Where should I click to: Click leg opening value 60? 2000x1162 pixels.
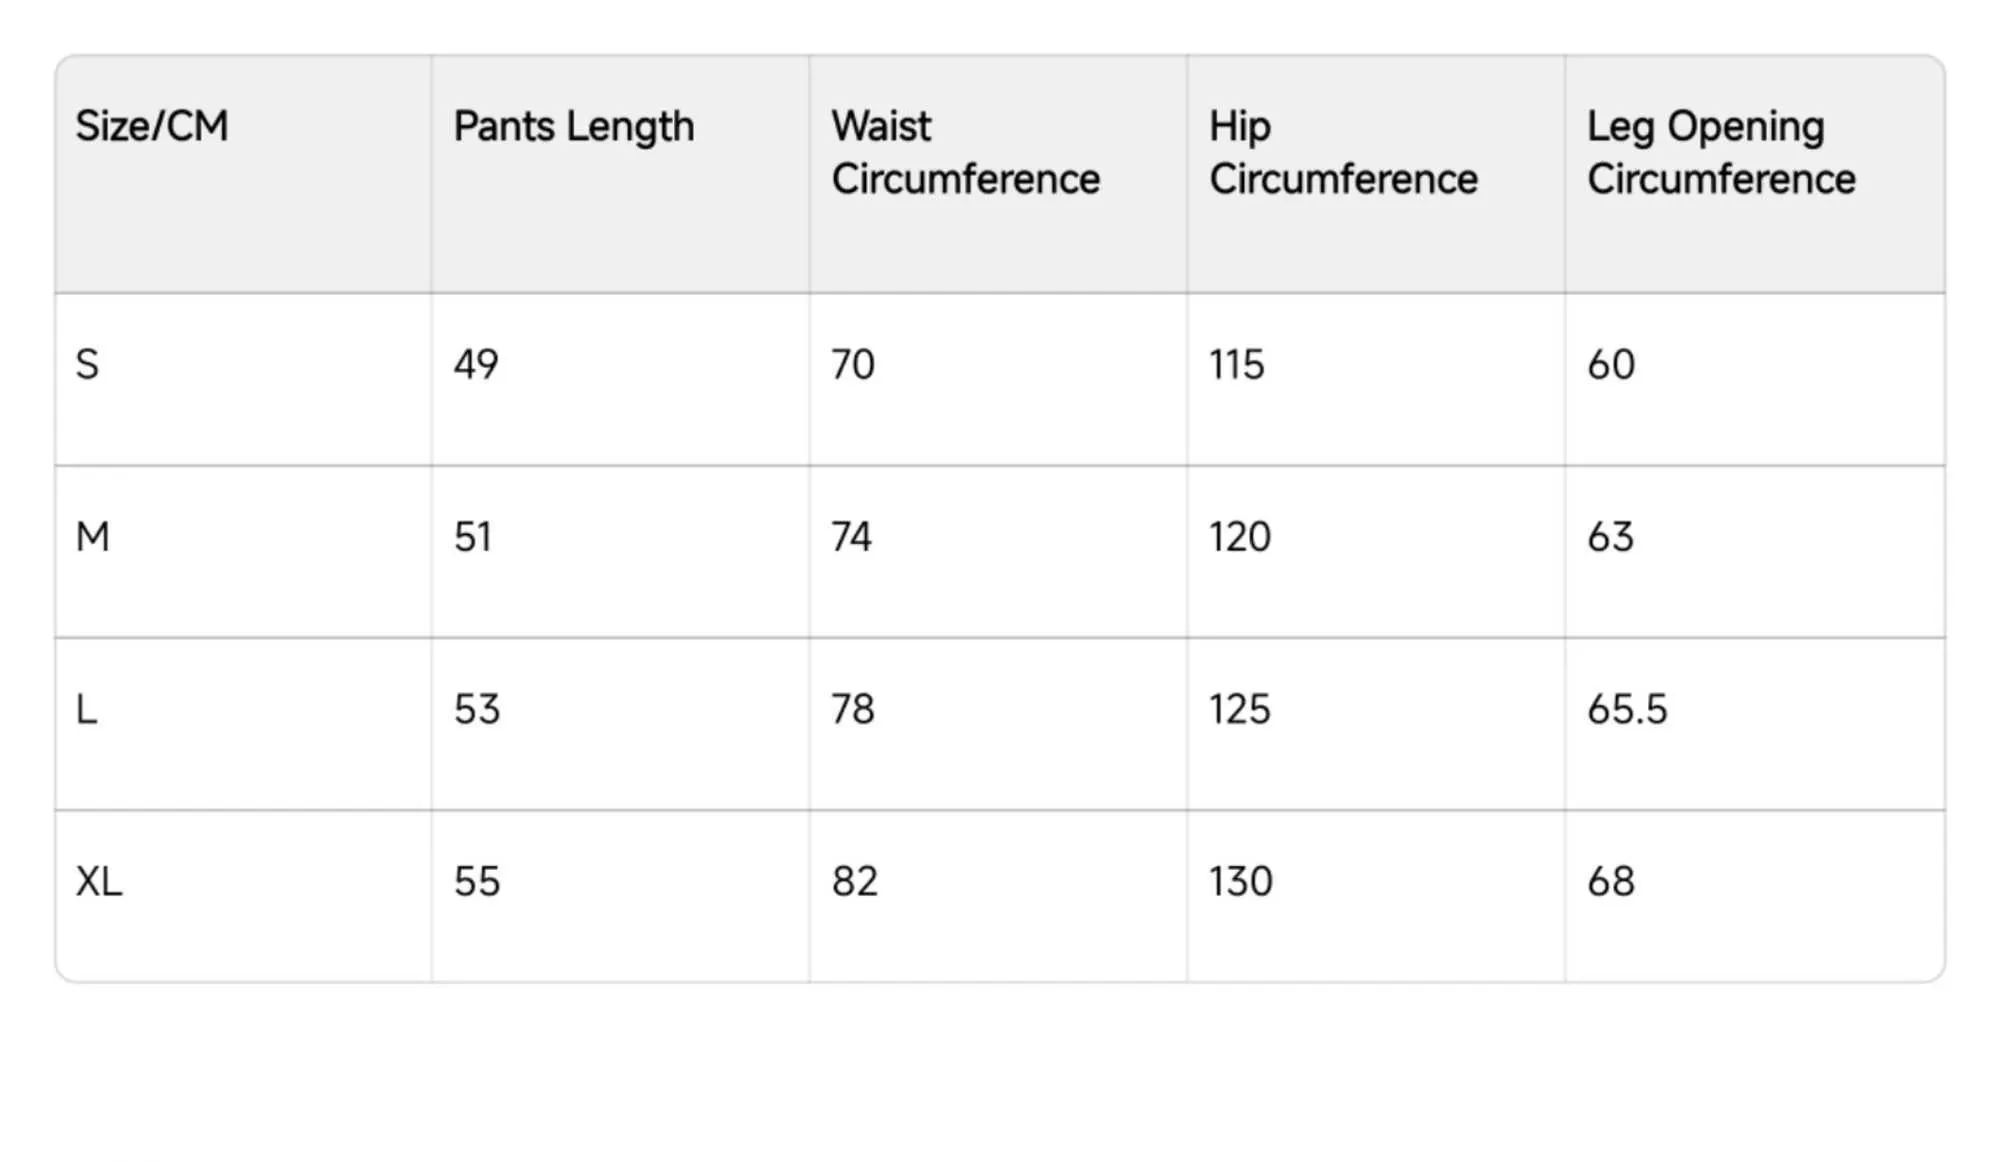[1611, 365]
